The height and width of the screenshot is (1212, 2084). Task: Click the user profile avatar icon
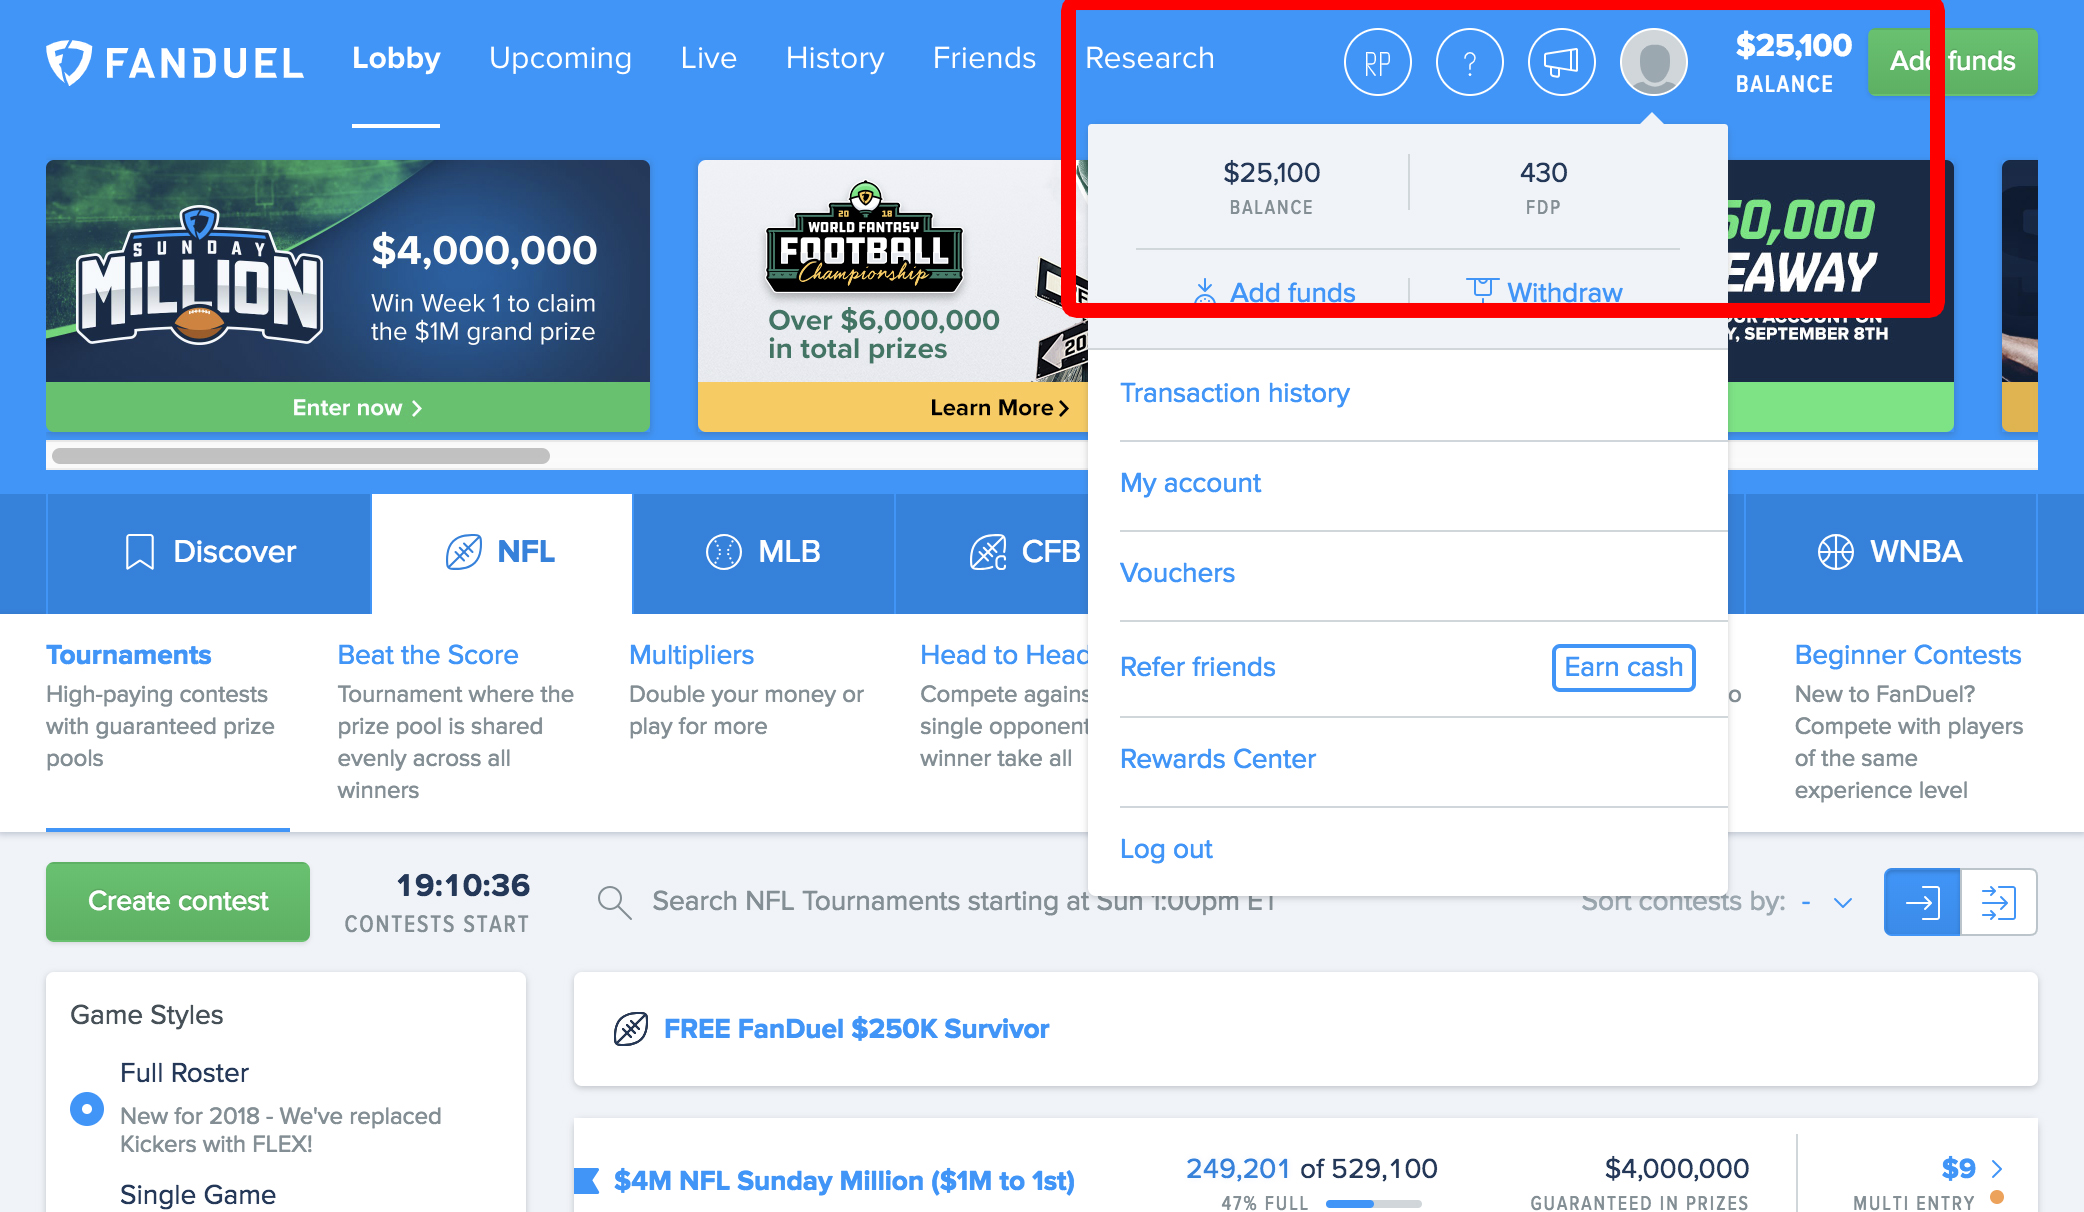1653,62
